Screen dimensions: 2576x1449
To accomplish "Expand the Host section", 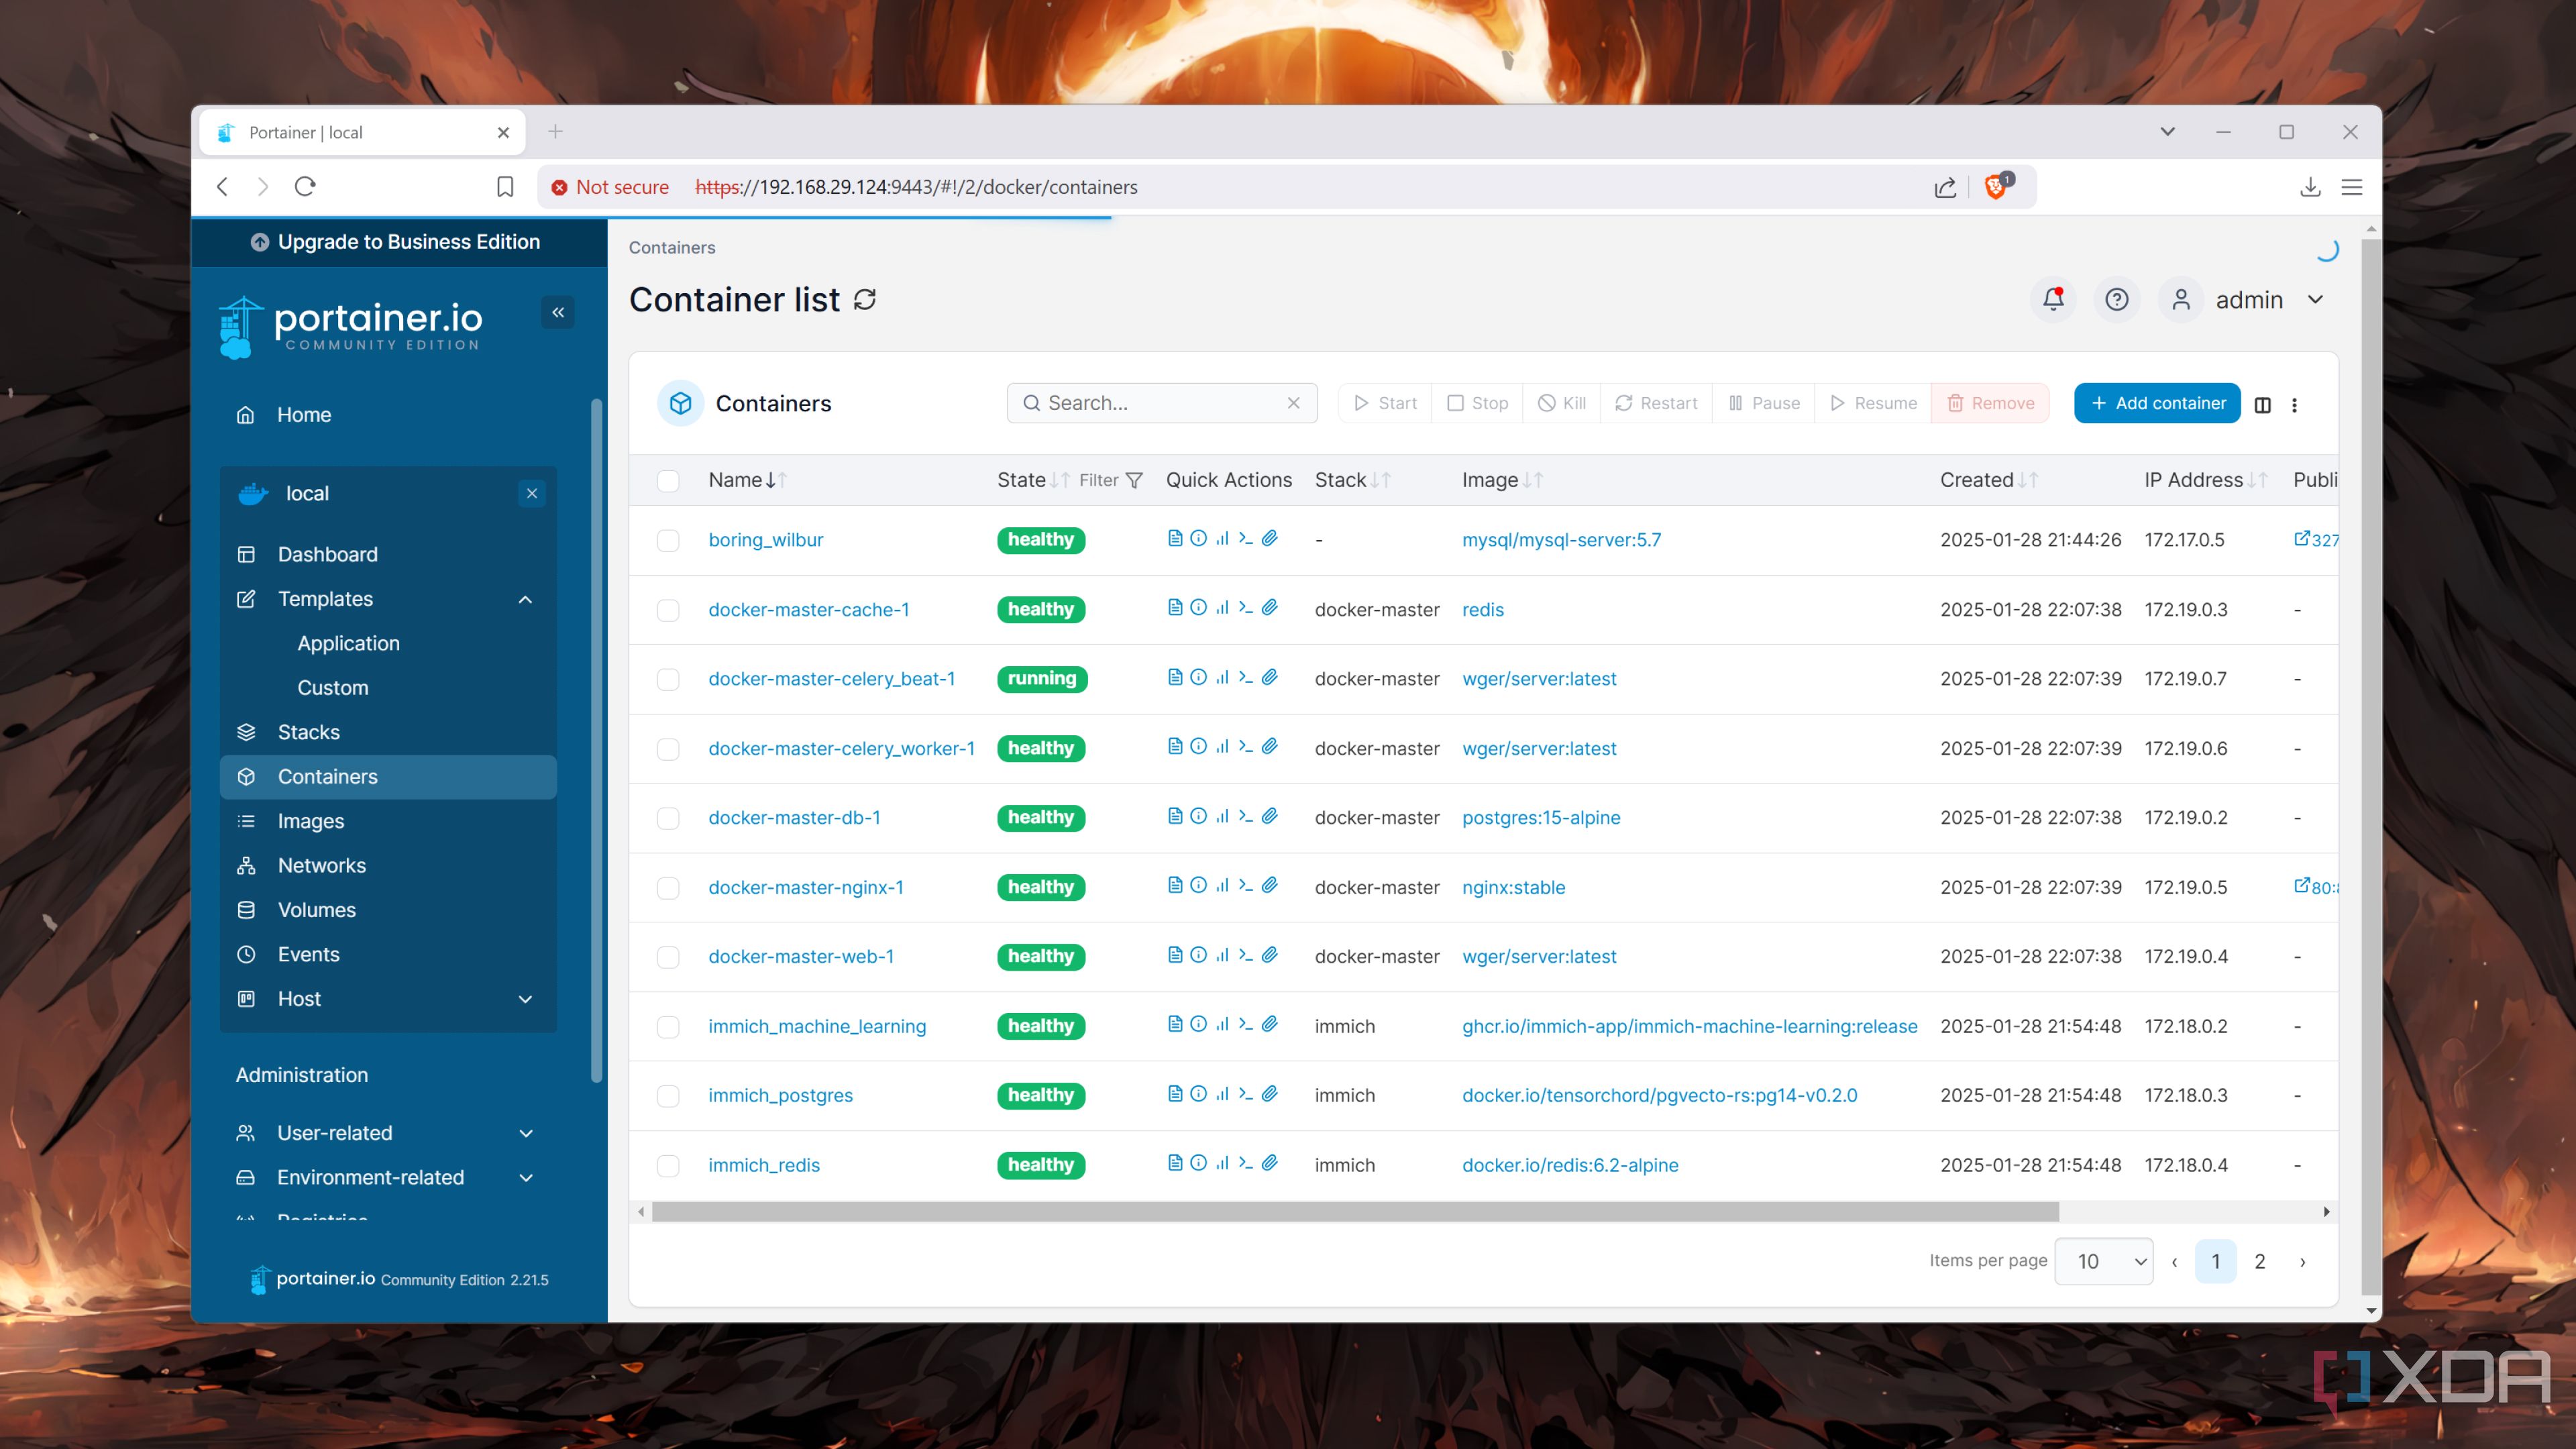I will [525, 998].
